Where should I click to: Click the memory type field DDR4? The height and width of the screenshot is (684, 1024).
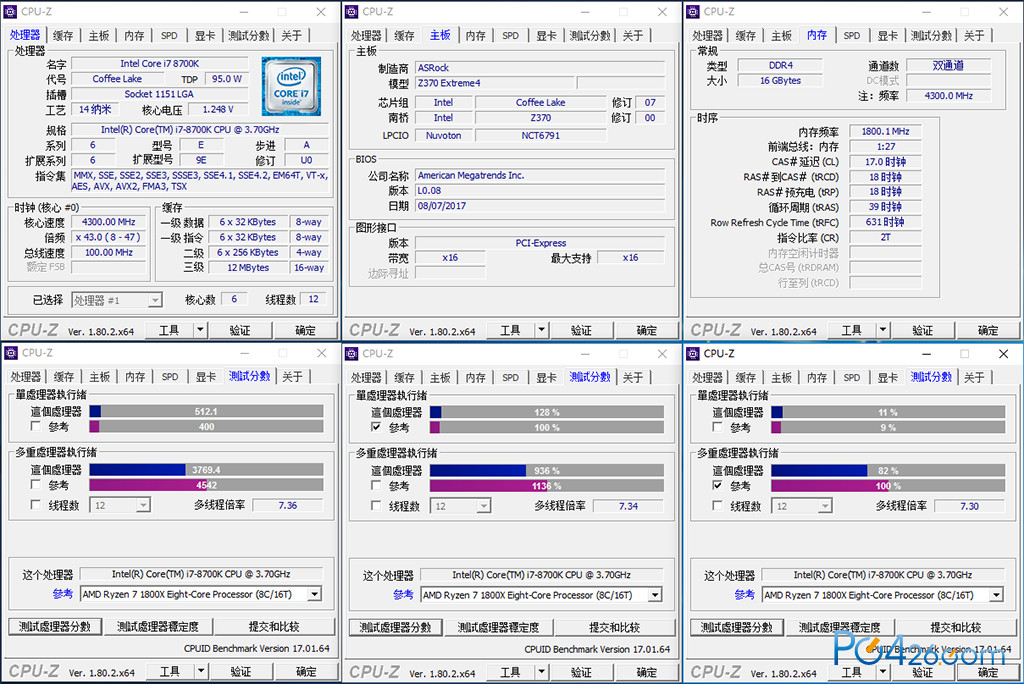780,65
